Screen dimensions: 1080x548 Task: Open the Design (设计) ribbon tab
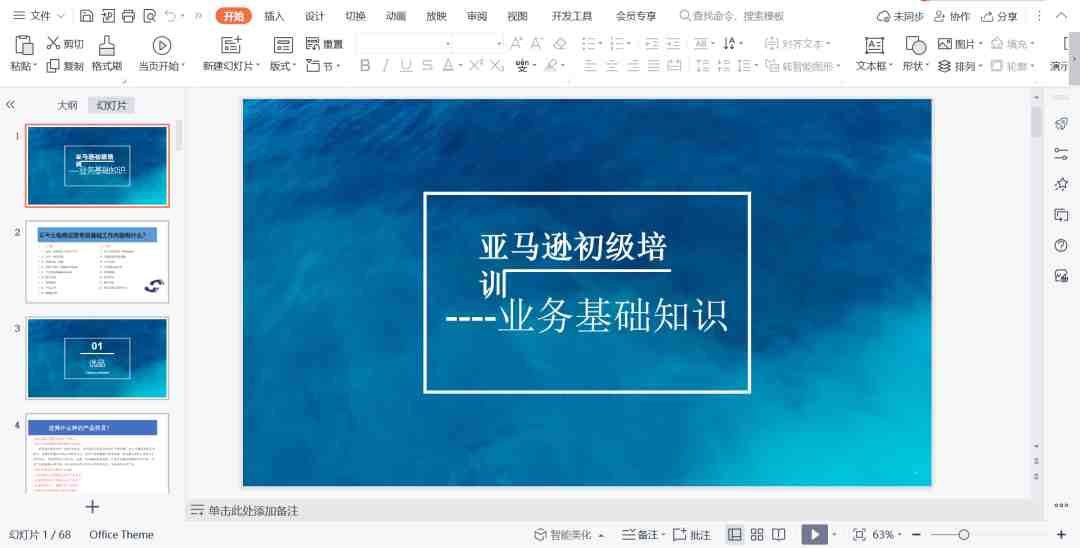click(315, 16)
